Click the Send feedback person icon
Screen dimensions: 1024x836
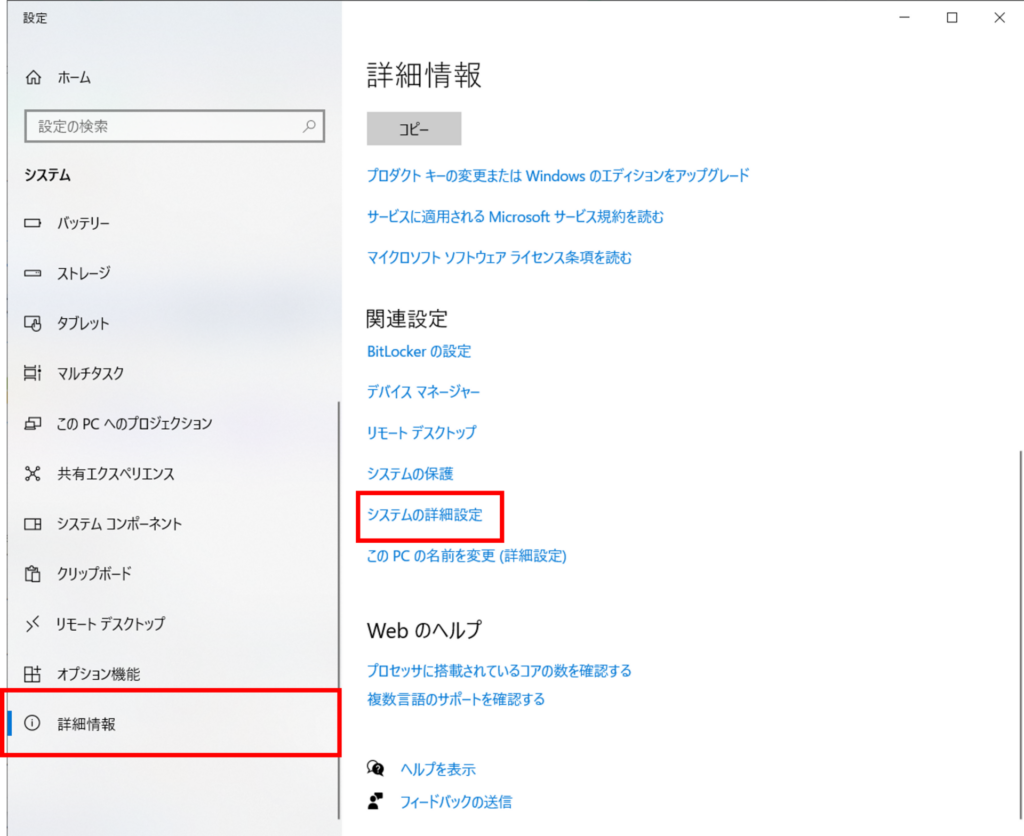coord(376,801)
